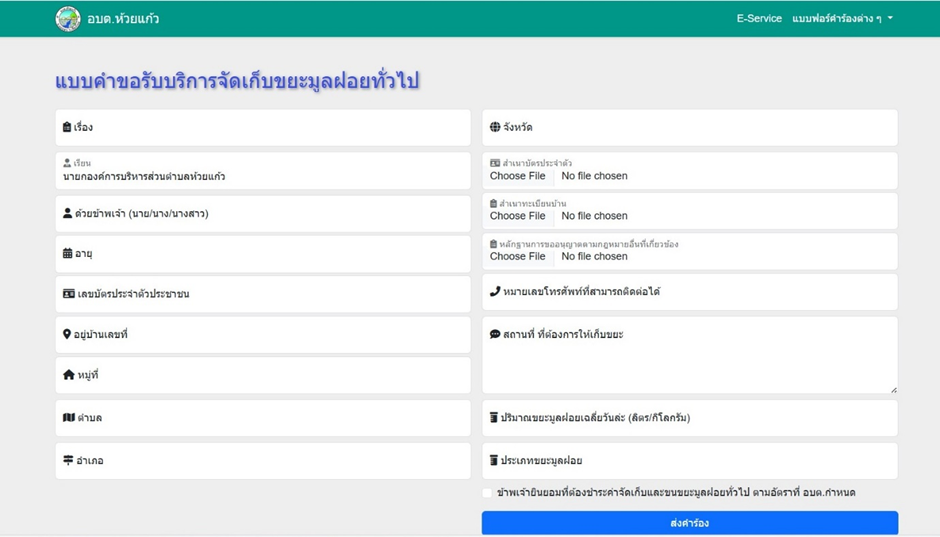Click the อบต.ห้วยแก้ว brand link

pyautogui.click(x=123, y=19)
